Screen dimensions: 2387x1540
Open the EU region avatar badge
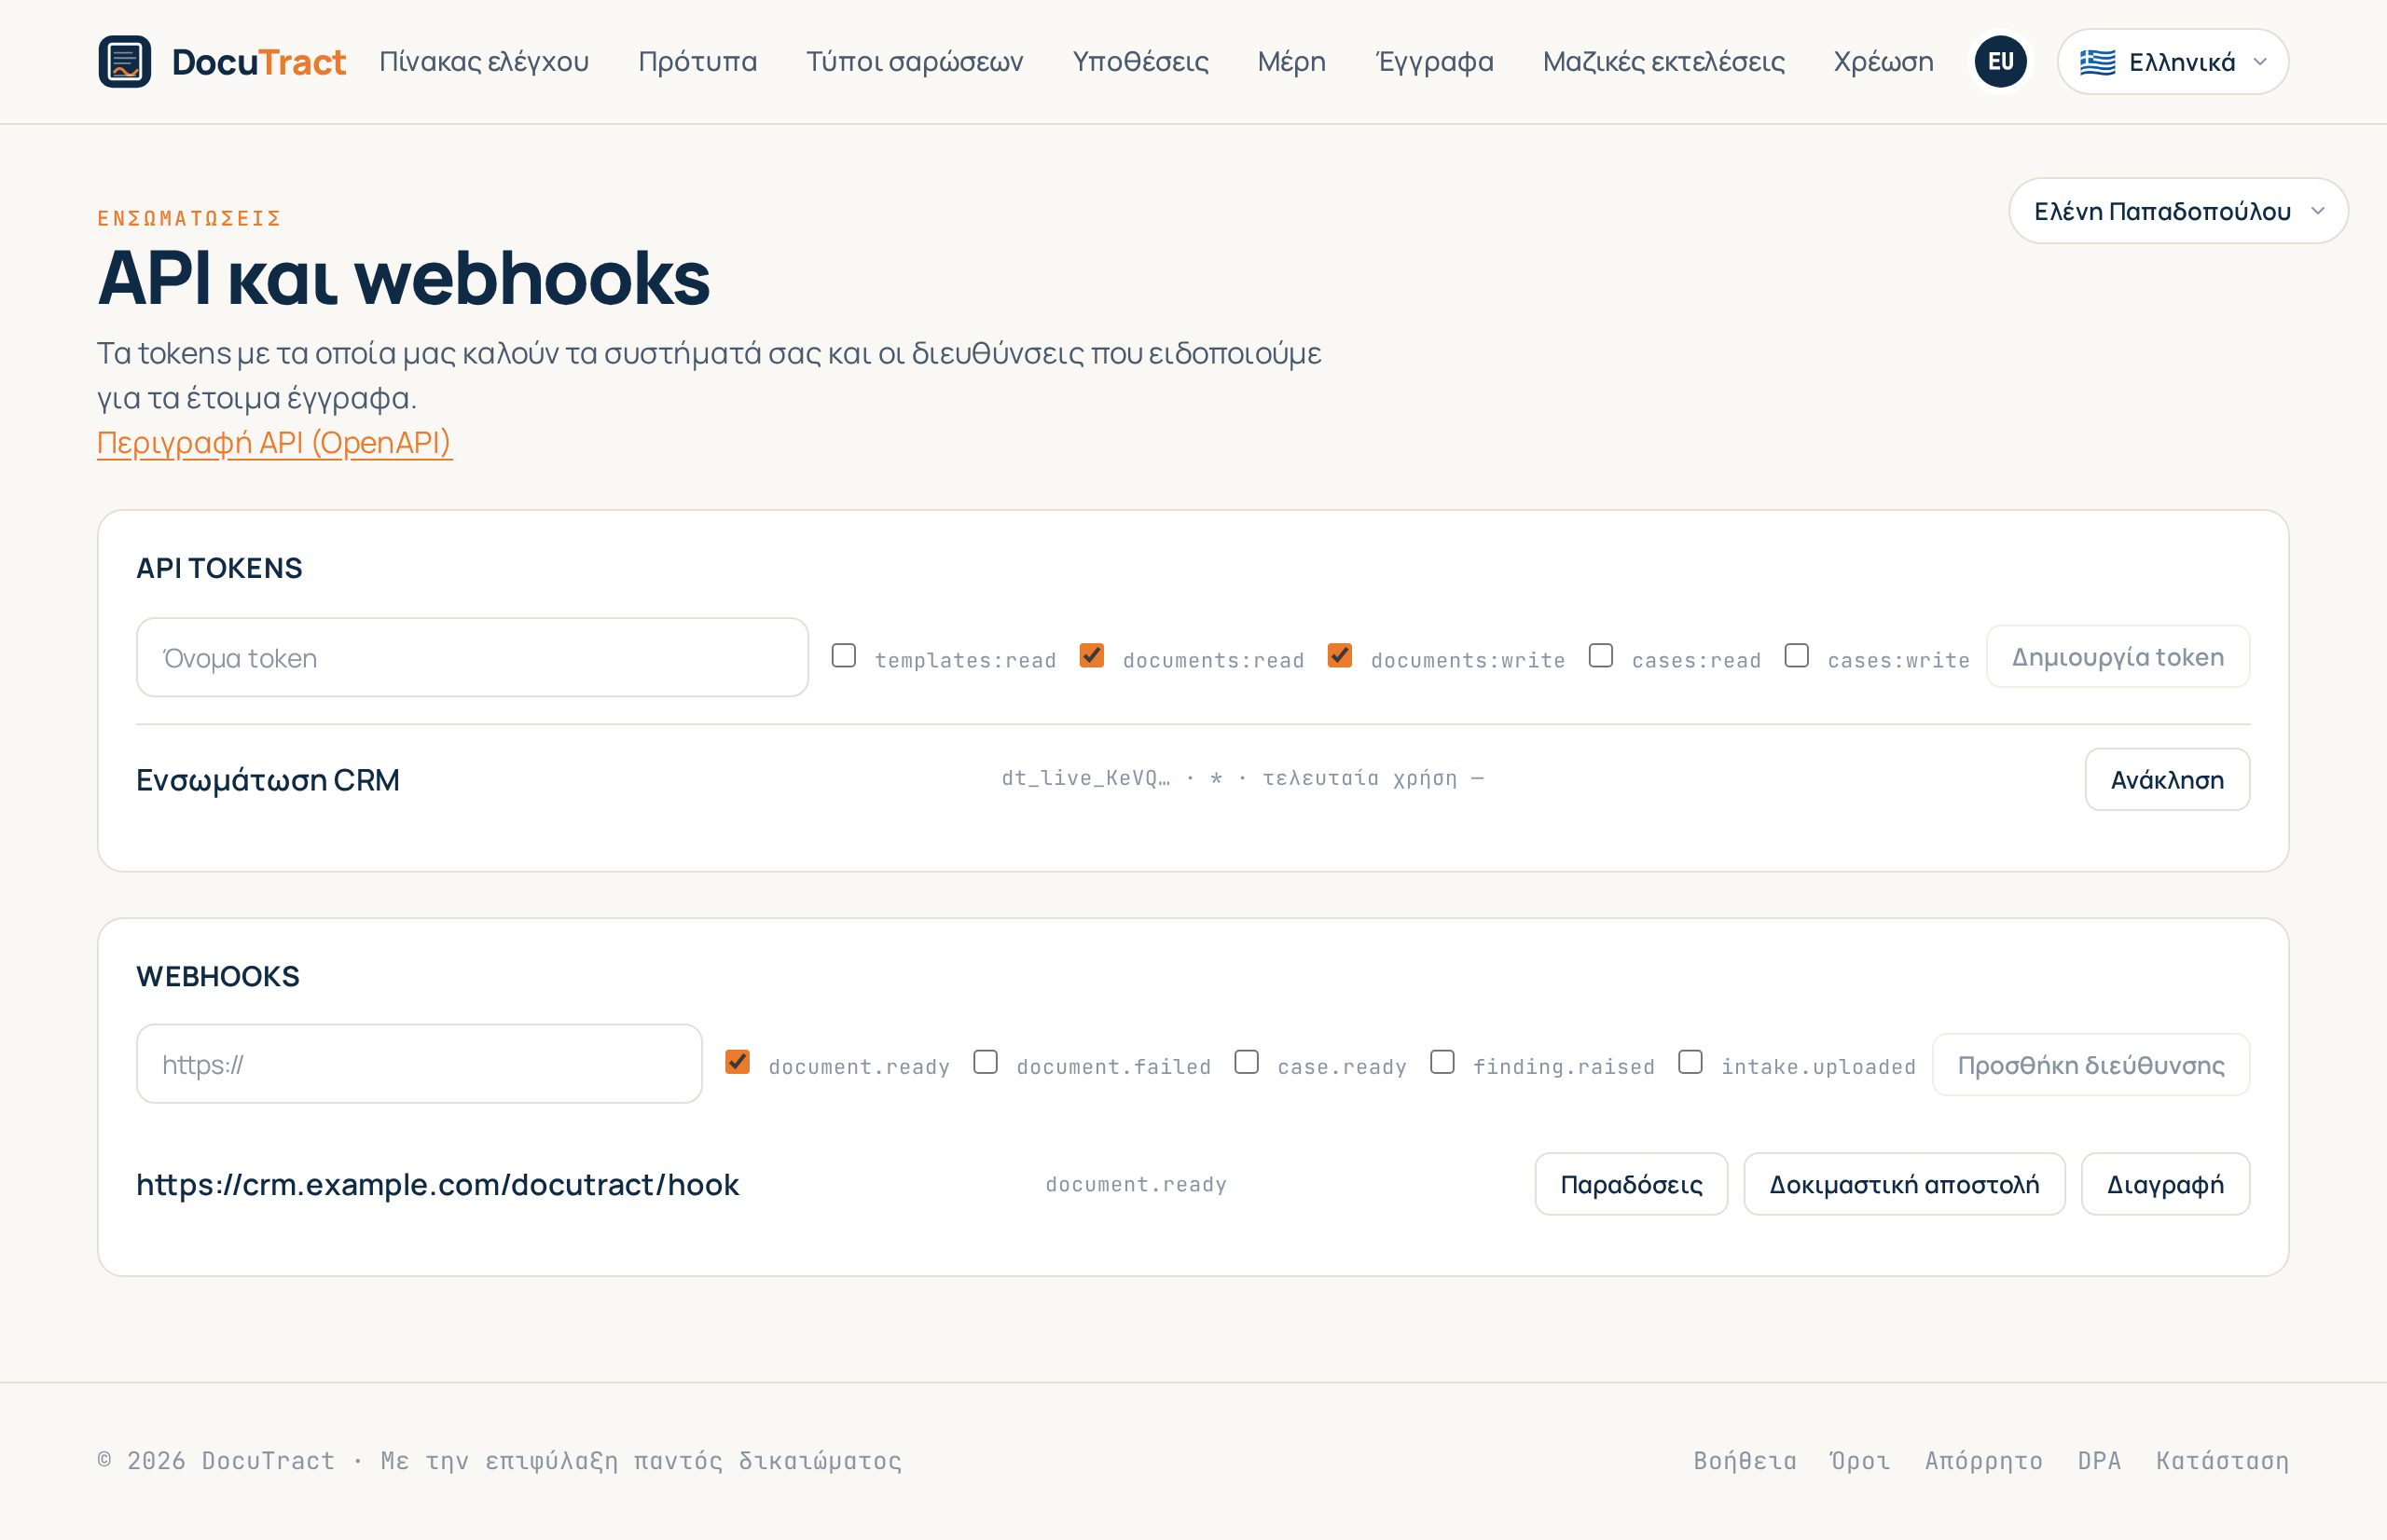click(2000, 62)
